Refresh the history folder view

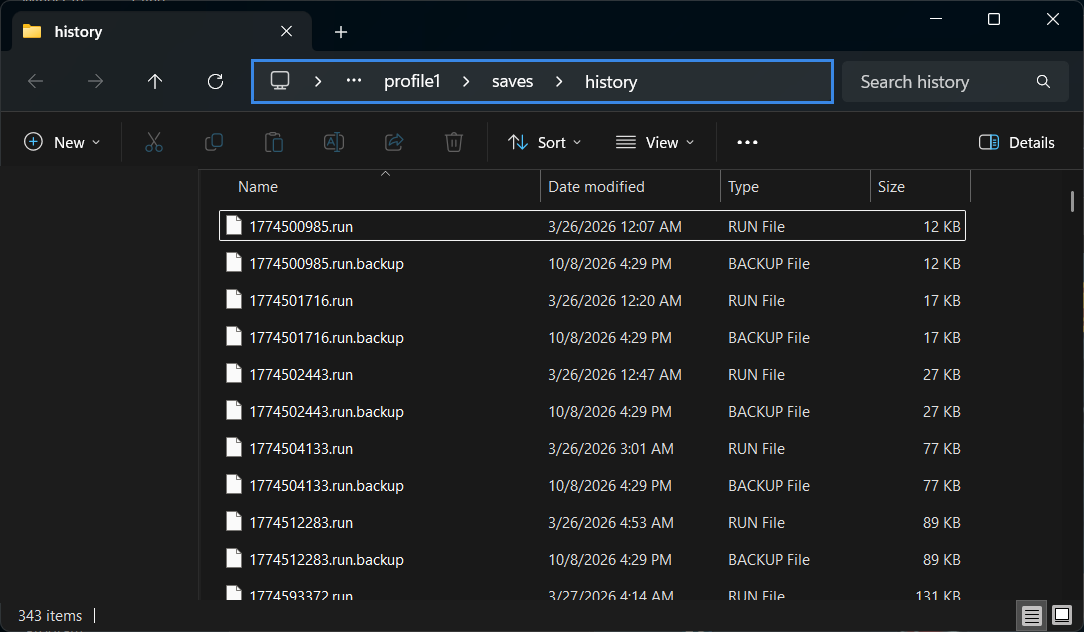[216, 82]
